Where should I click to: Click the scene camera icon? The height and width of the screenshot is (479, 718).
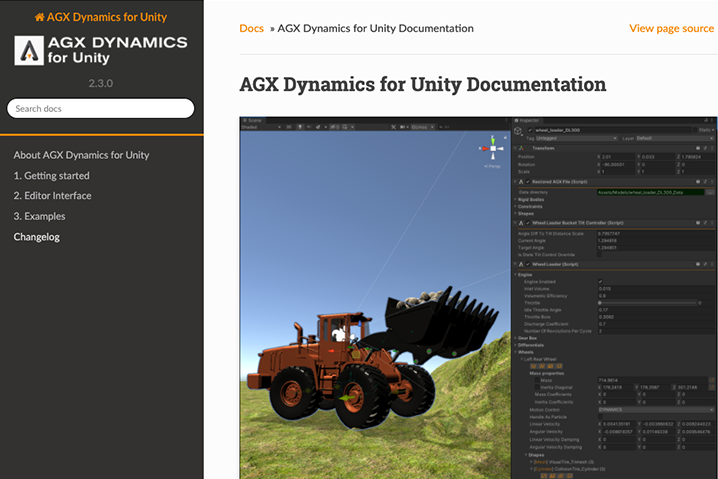(x=403, y=127)
